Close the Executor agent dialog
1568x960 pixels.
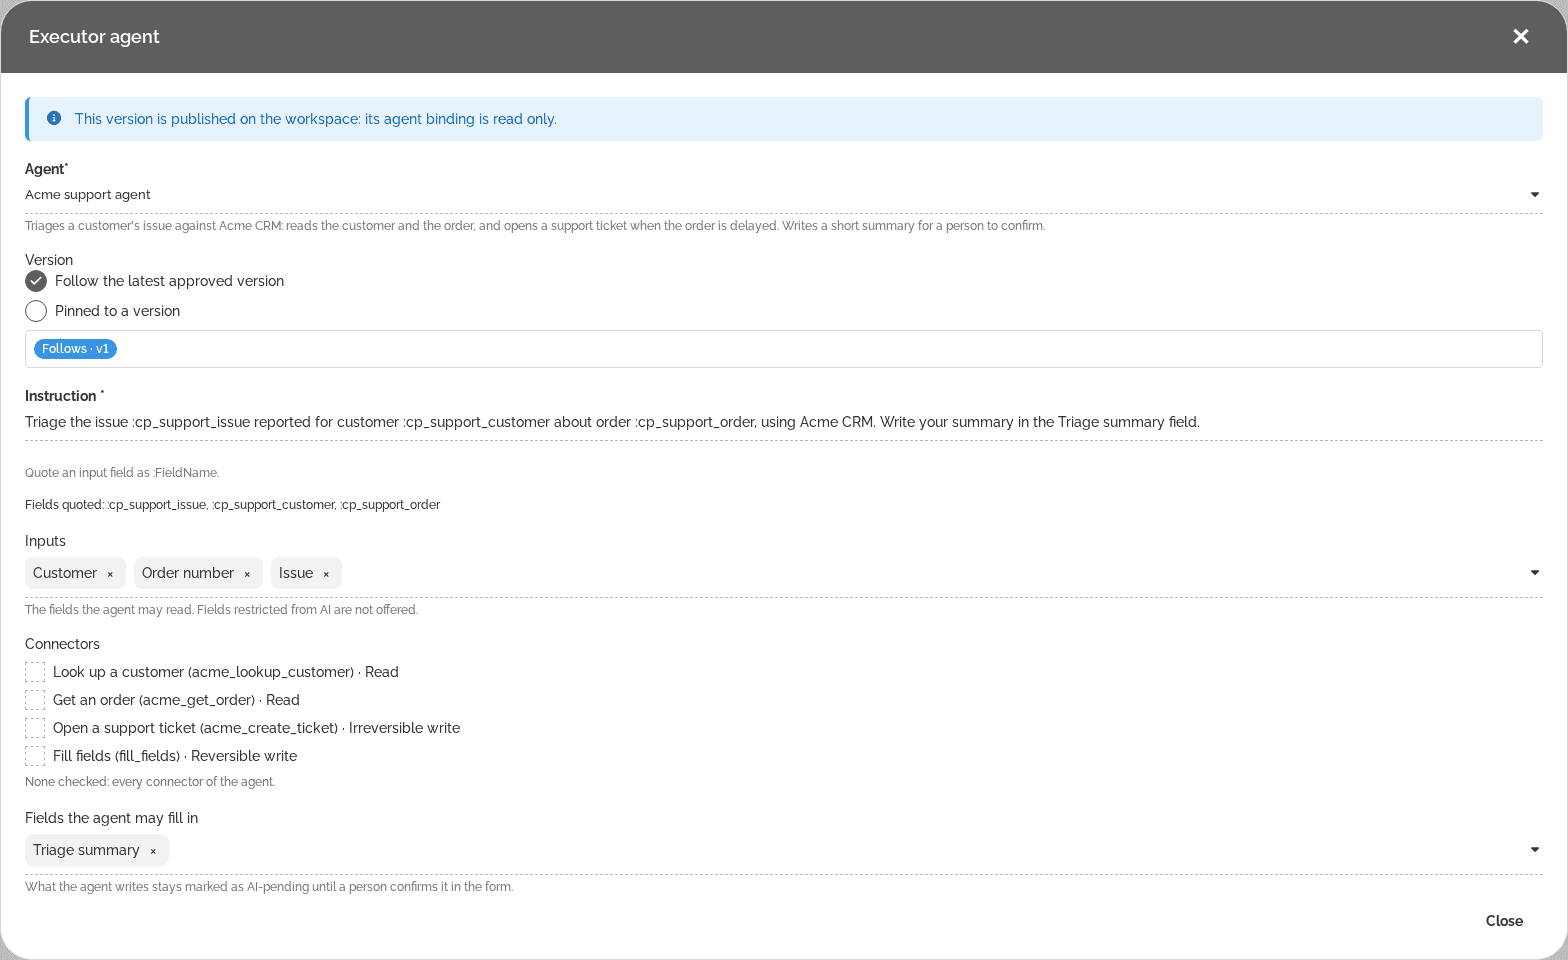pyautogui.click(x=1520, y=37)
